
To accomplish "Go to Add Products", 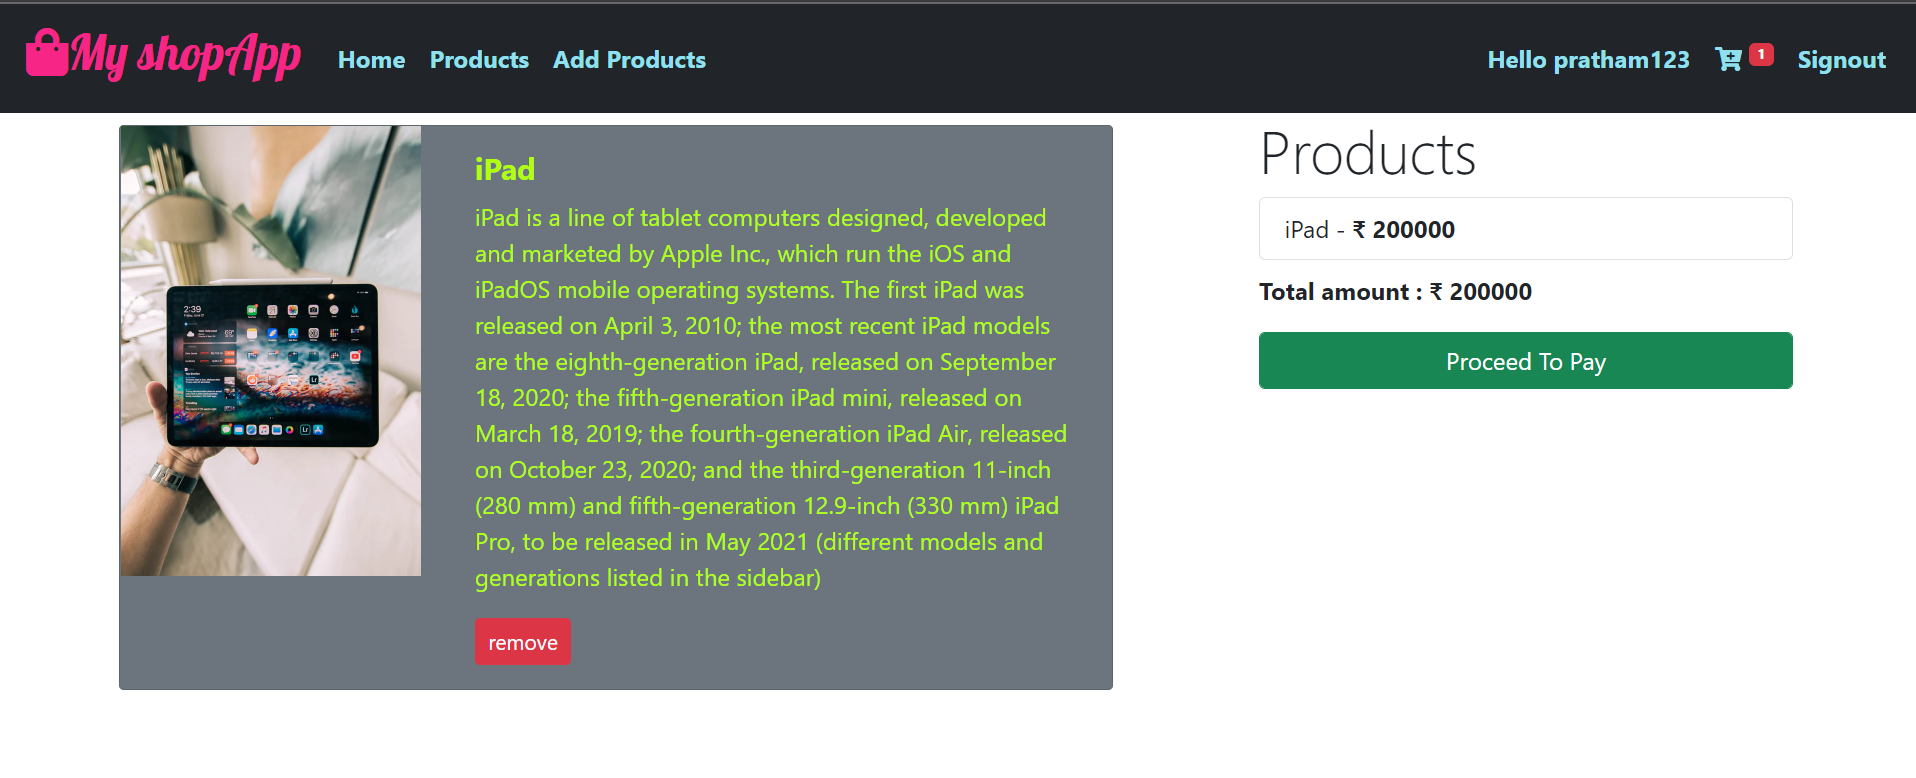I will 629,60.
